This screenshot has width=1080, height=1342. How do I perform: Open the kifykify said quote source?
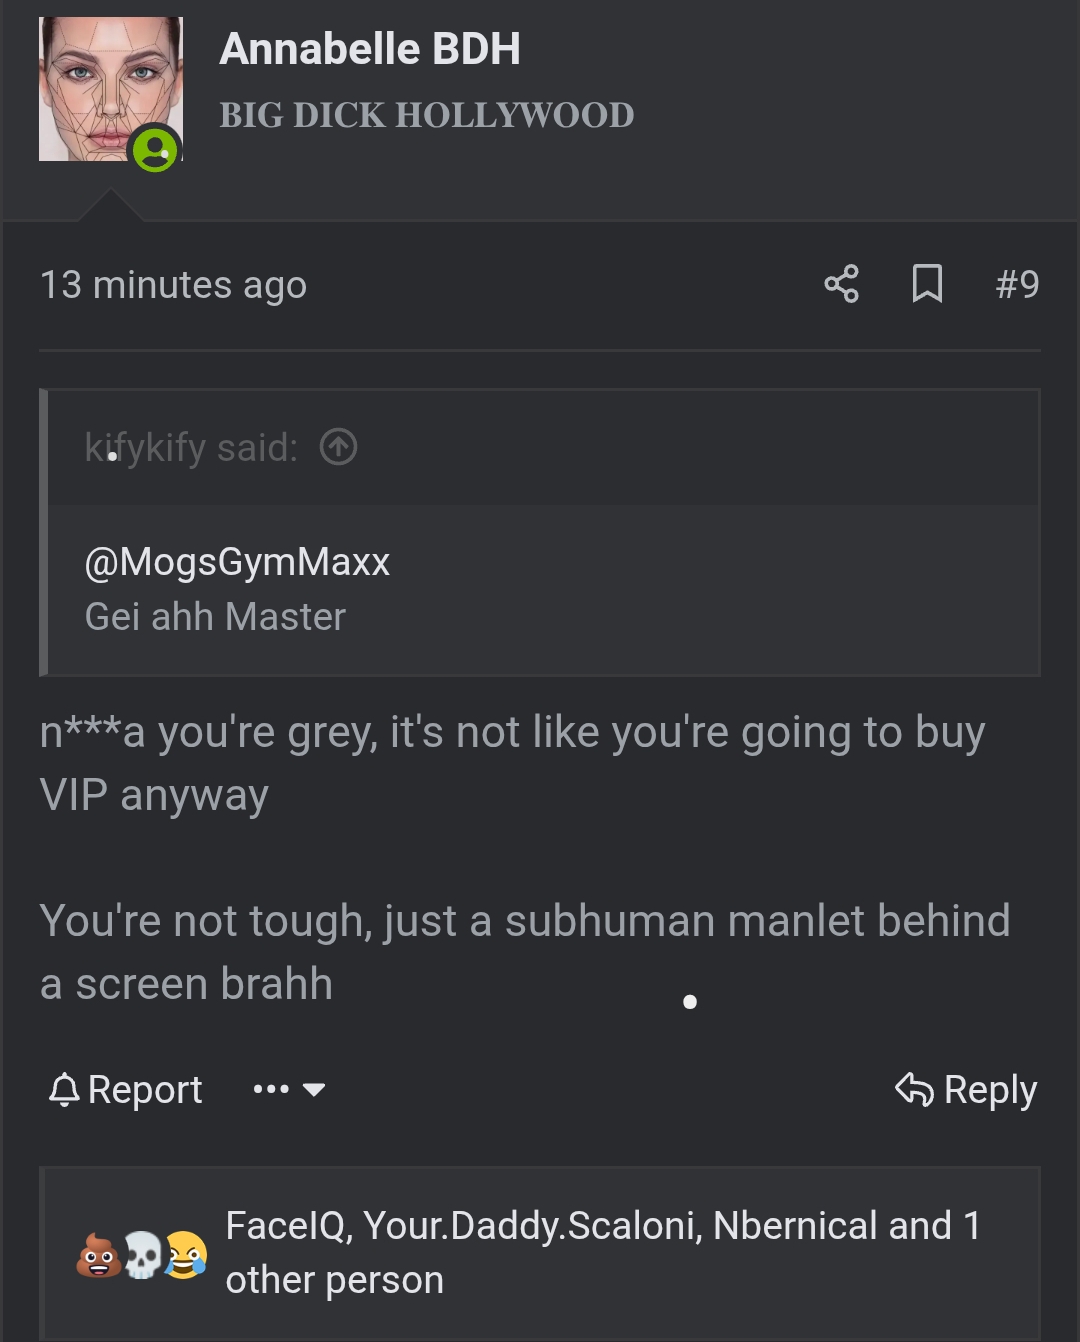point(191,448)
